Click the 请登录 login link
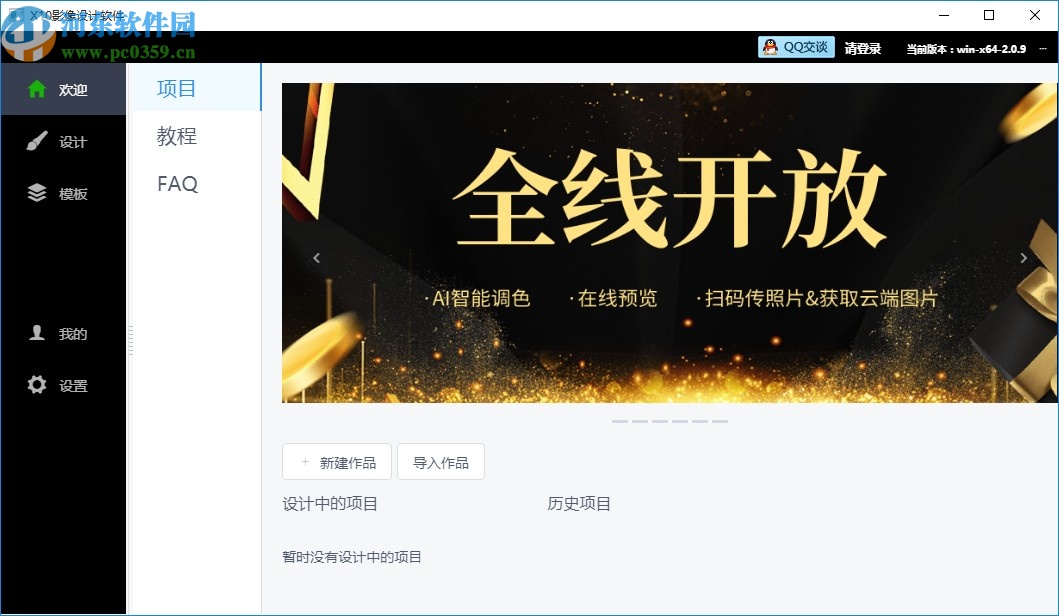 pyautogui.click(x=862, y=47)
